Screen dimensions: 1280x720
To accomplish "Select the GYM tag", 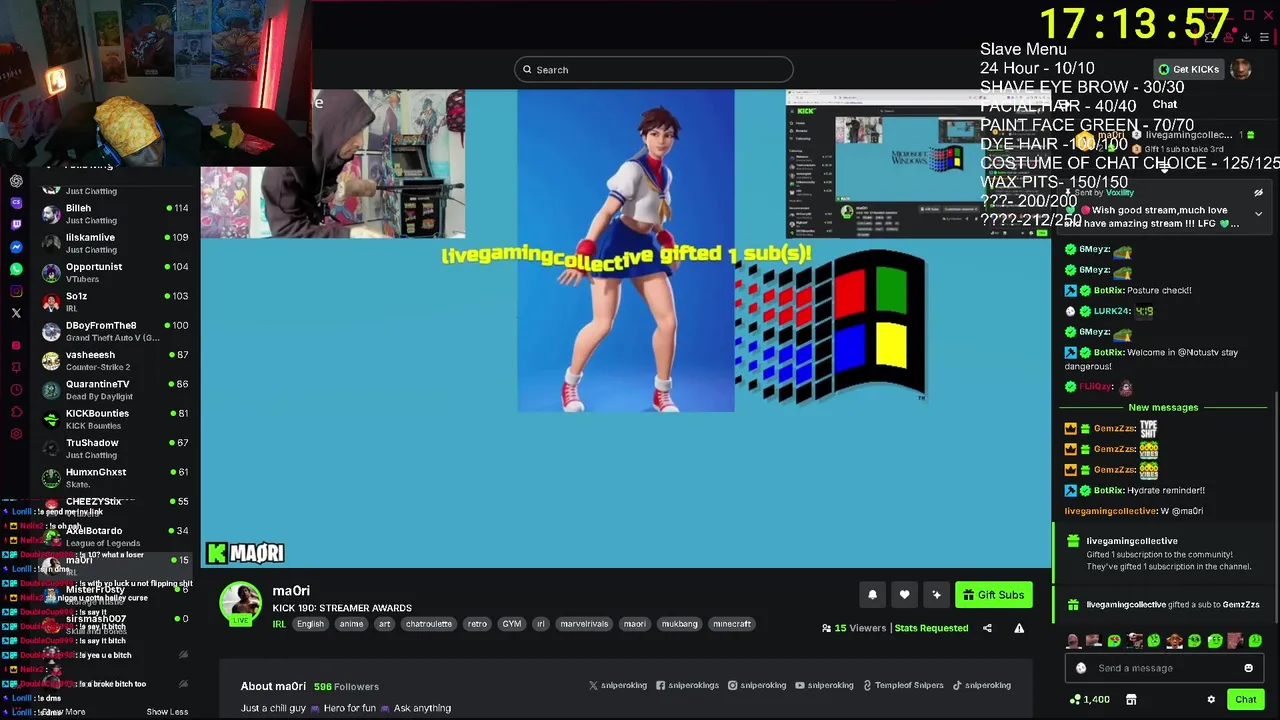I will 512,624.
